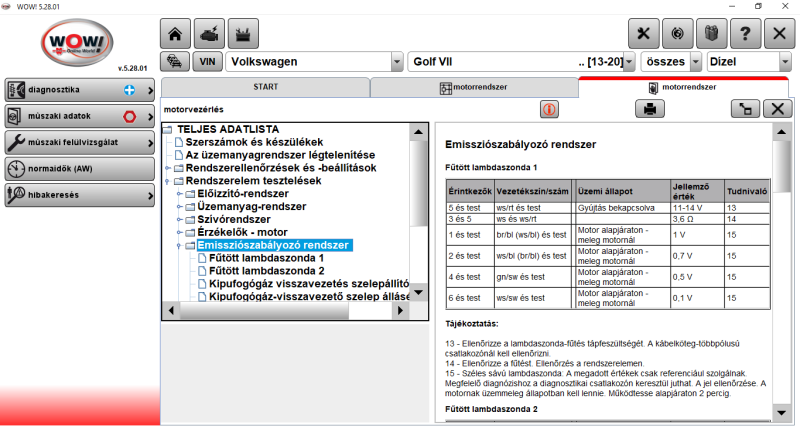Click the tree horizontal scrollbar thumb

coord(264,310)
